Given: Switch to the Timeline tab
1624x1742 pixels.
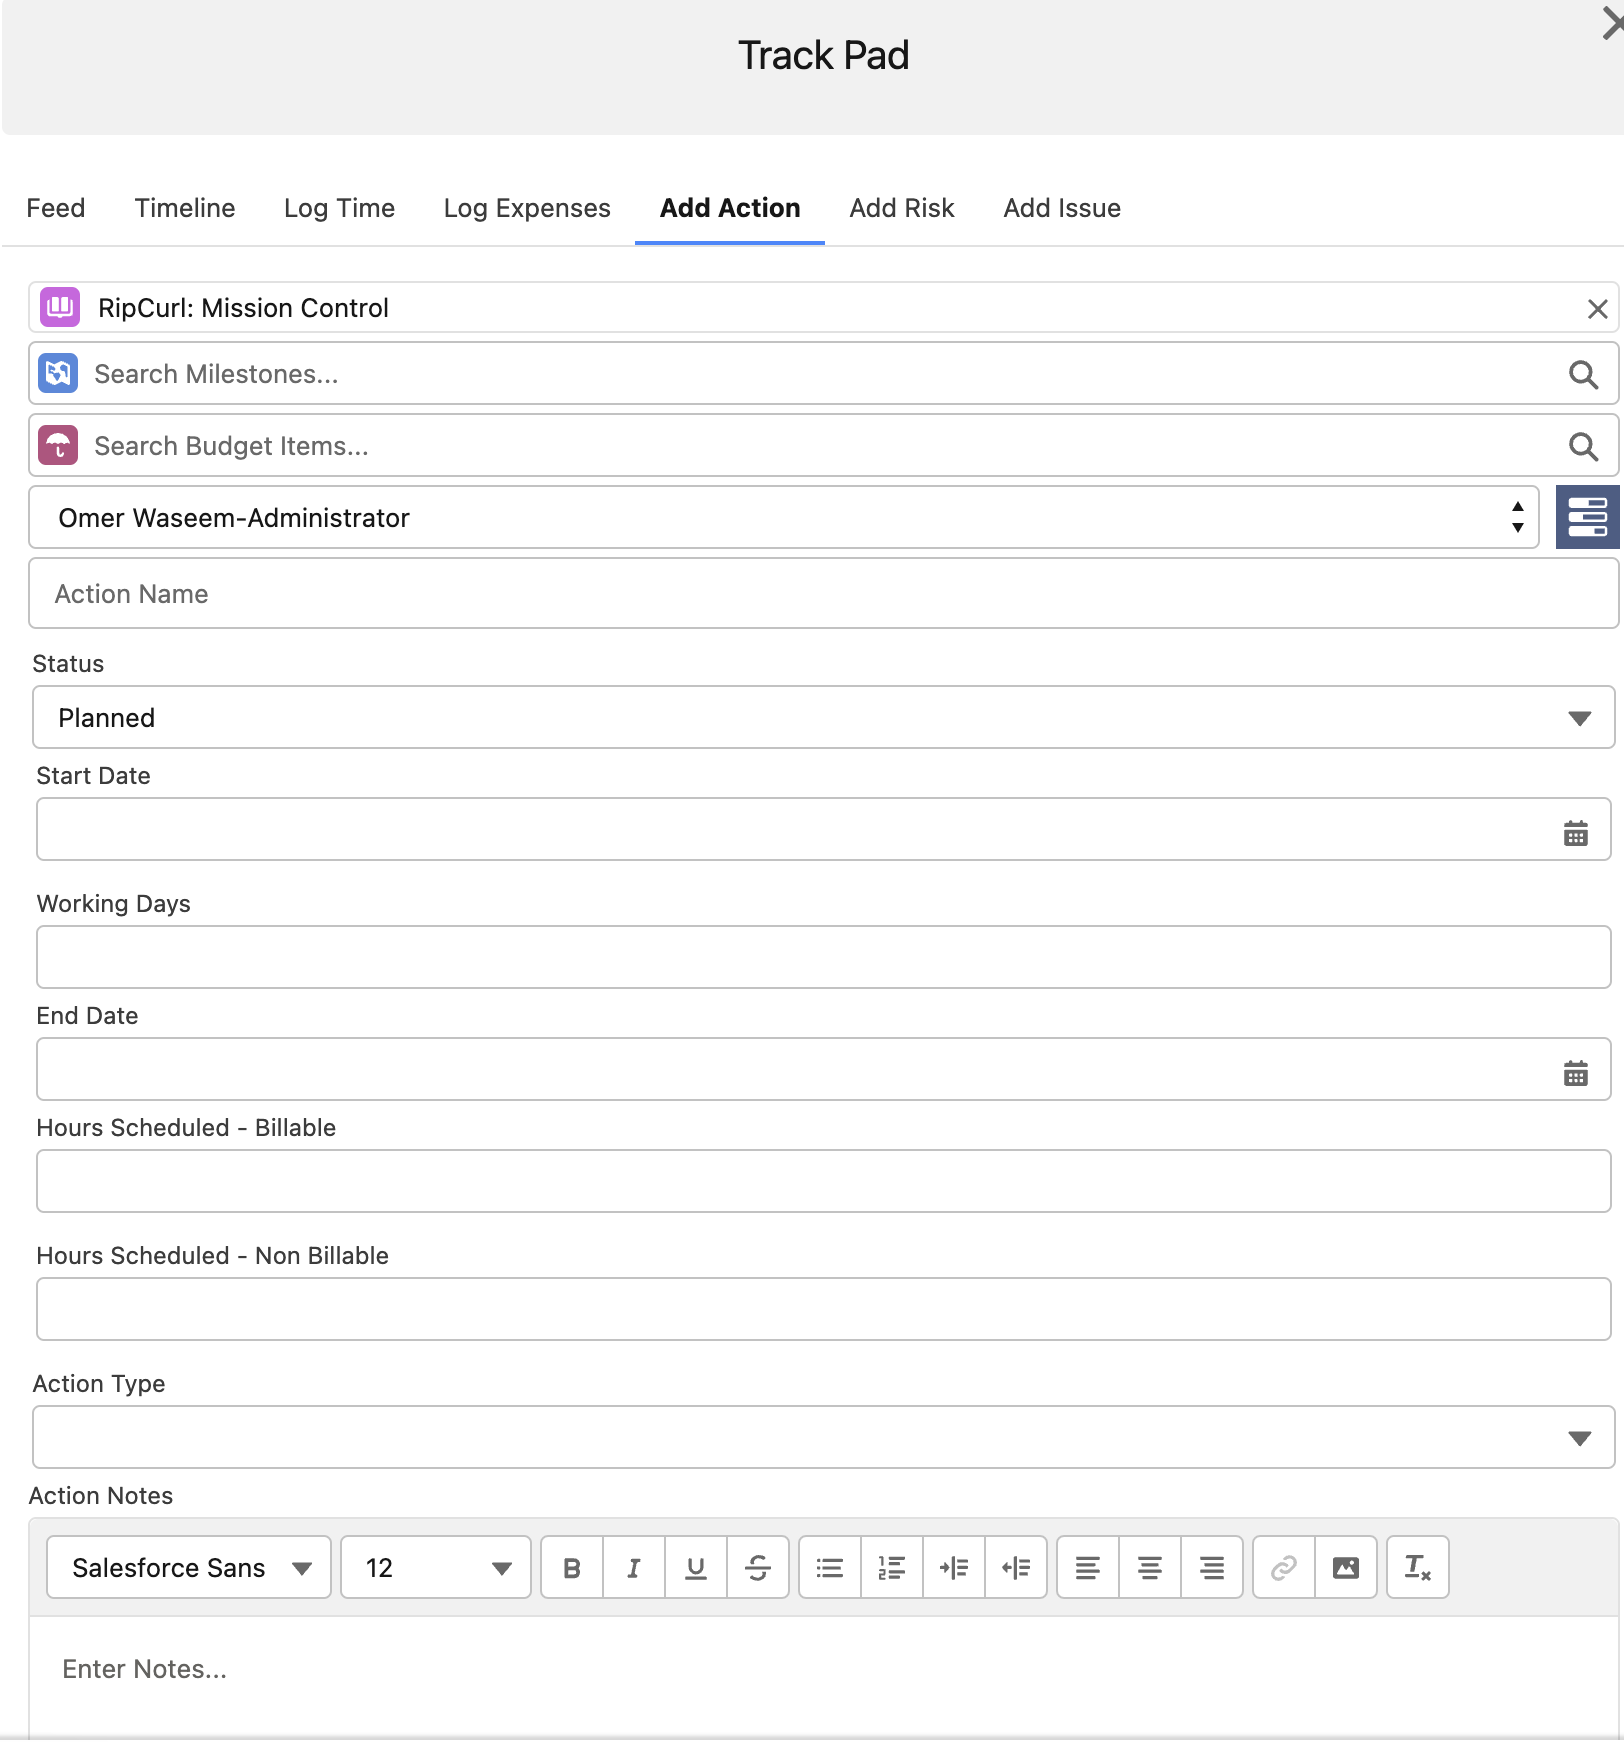Looking at the screenshot, I should coord(185,208).
